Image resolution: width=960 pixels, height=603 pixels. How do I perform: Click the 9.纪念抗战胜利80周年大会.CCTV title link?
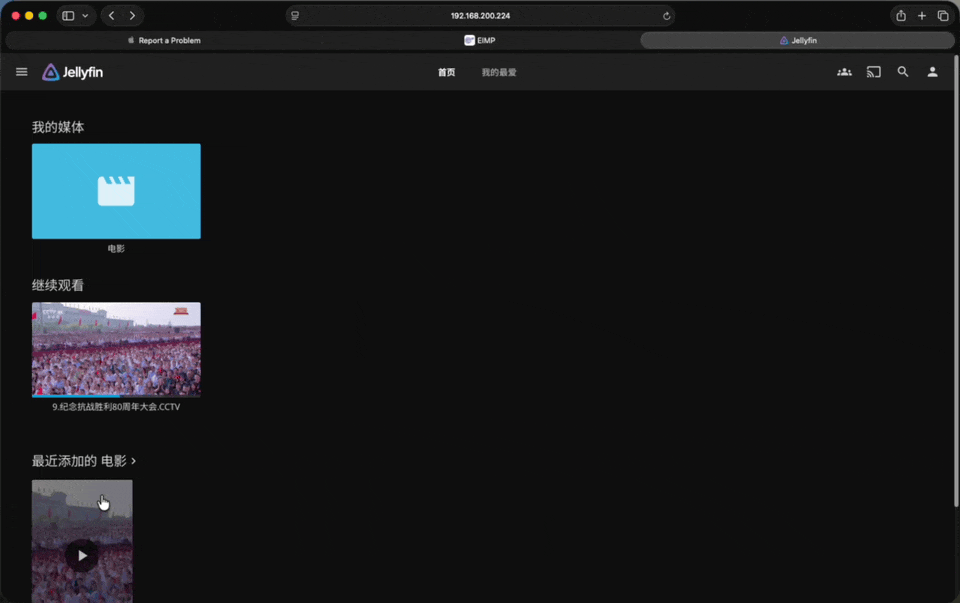coord(116,407)
